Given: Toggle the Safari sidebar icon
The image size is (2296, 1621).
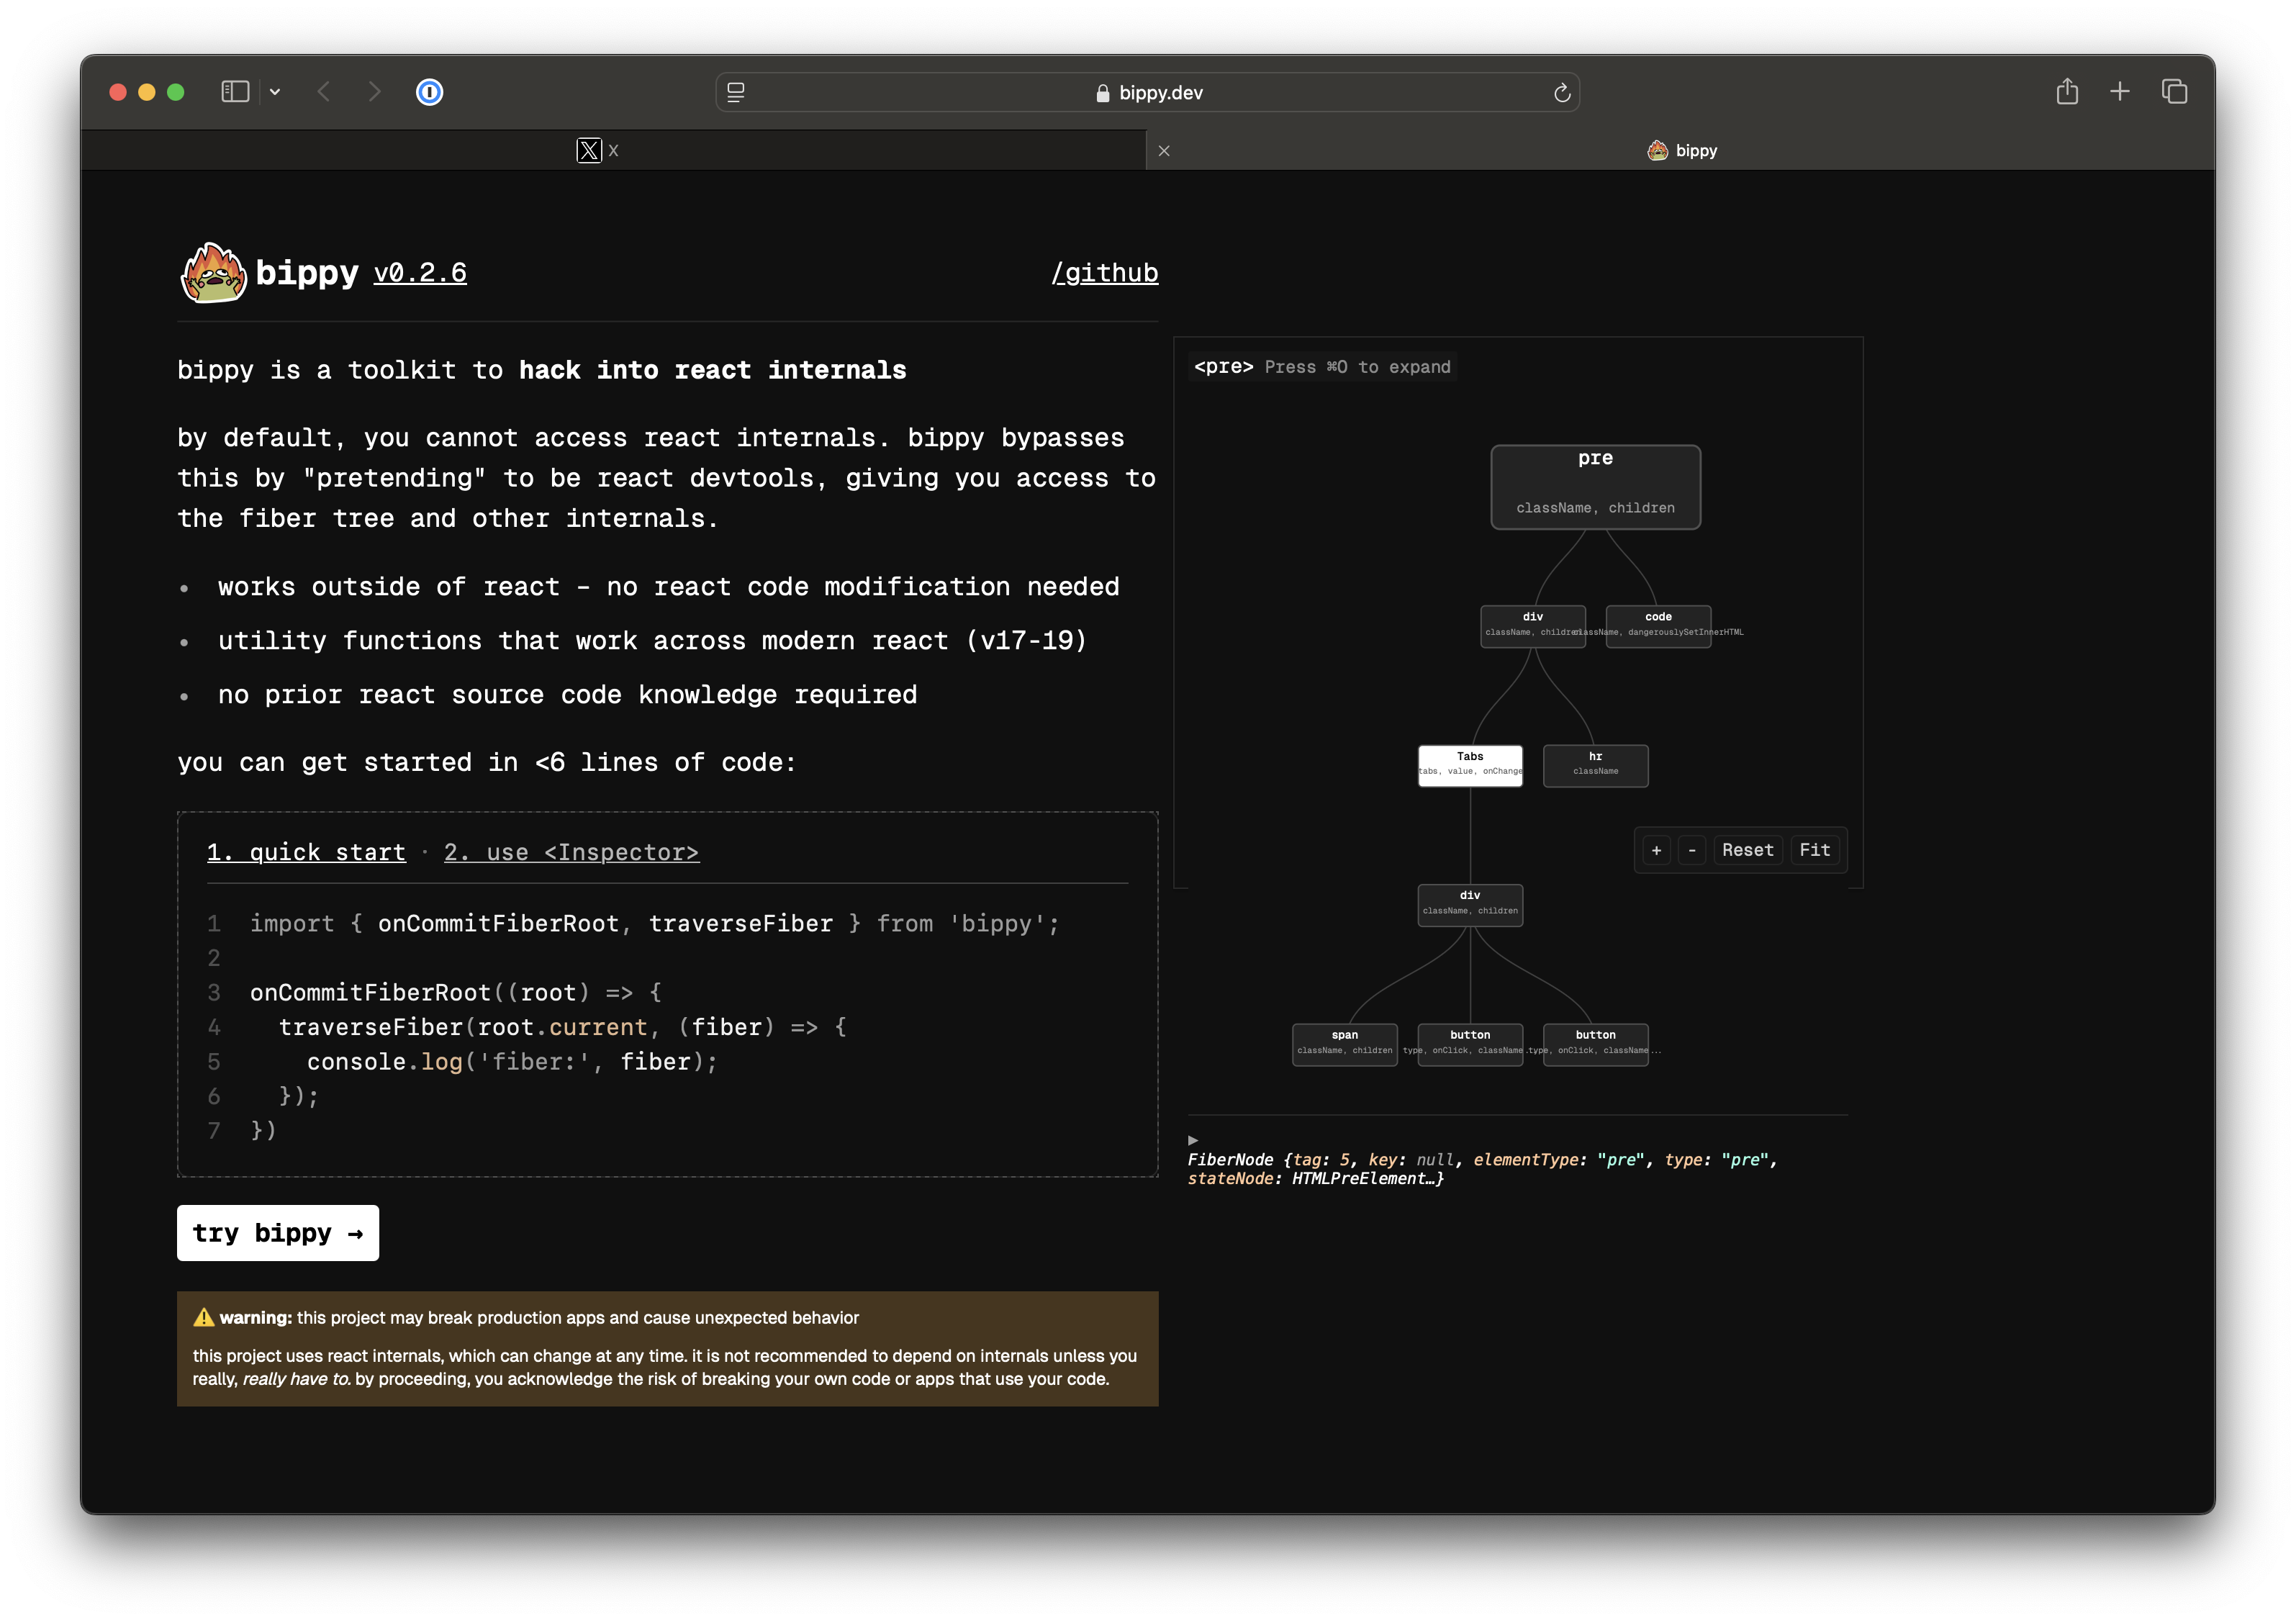Looking at the screenshot, I should [x=235, y=92].
